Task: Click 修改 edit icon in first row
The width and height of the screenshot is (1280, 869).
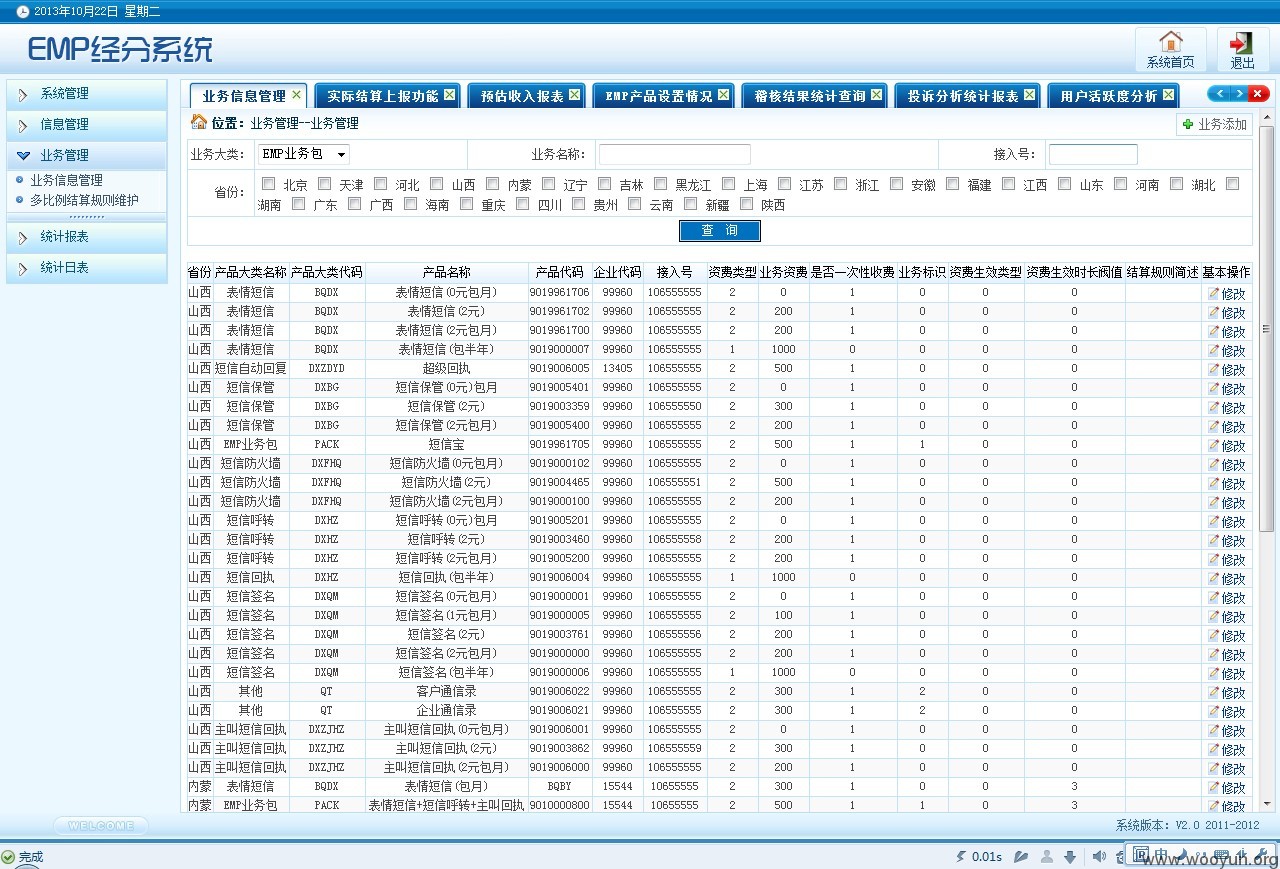Action: tap(1226, 293)
